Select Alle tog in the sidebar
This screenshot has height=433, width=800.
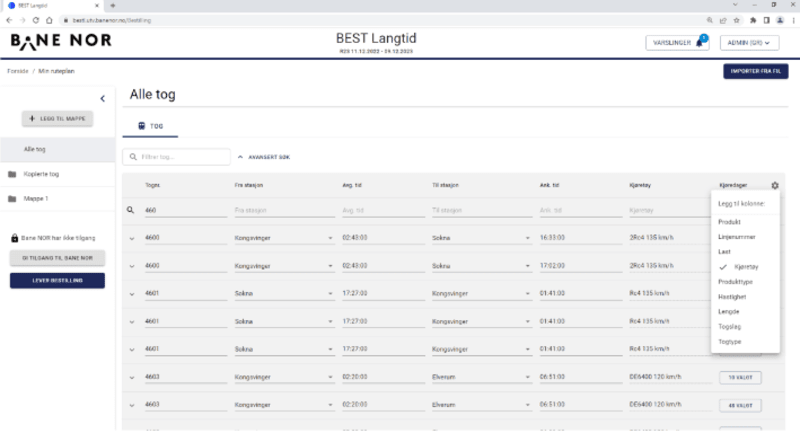(x=57, y=149)
